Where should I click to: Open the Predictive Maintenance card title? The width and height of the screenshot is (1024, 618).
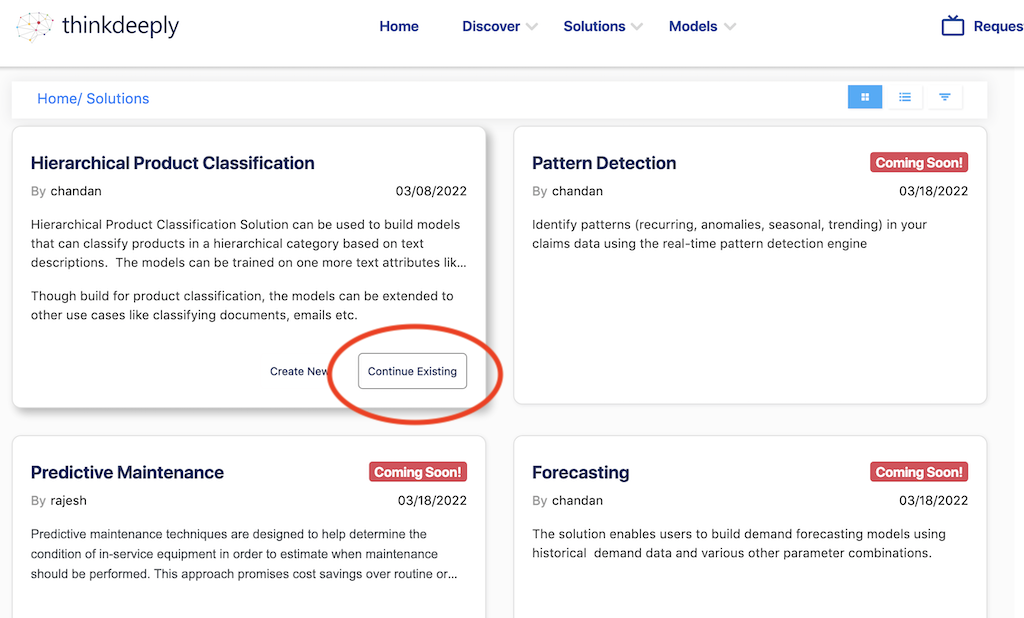(127, 472)
